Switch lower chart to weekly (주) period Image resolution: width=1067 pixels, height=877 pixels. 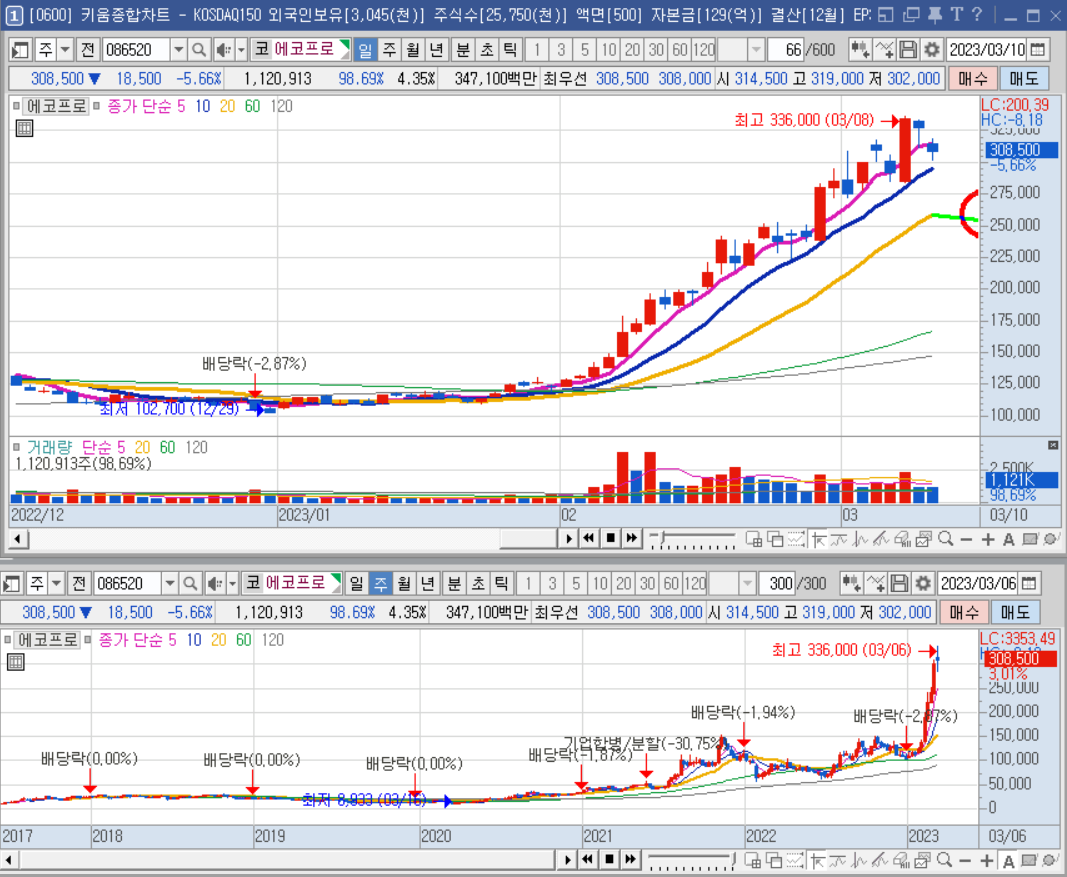click(380, 583)
